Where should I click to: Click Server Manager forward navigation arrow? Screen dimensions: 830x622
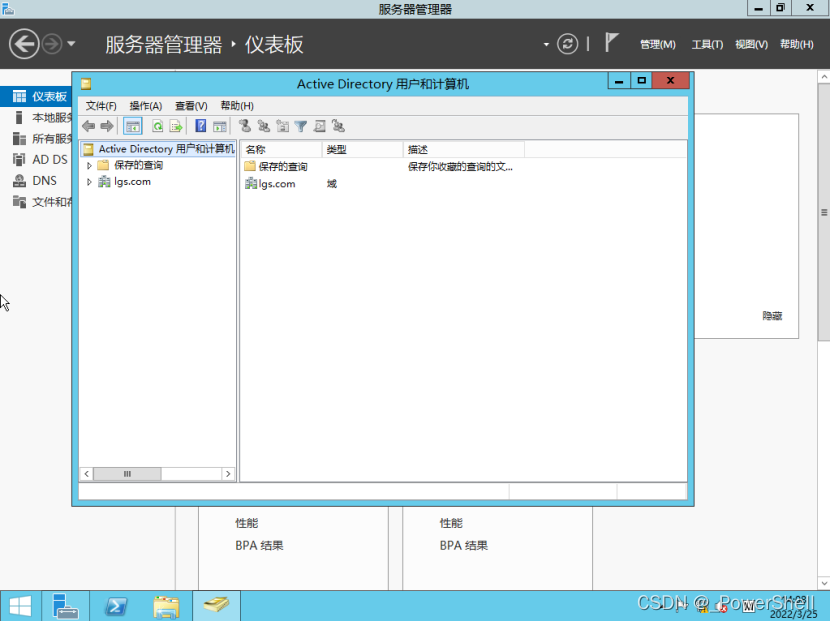click(x=52, y=44)
